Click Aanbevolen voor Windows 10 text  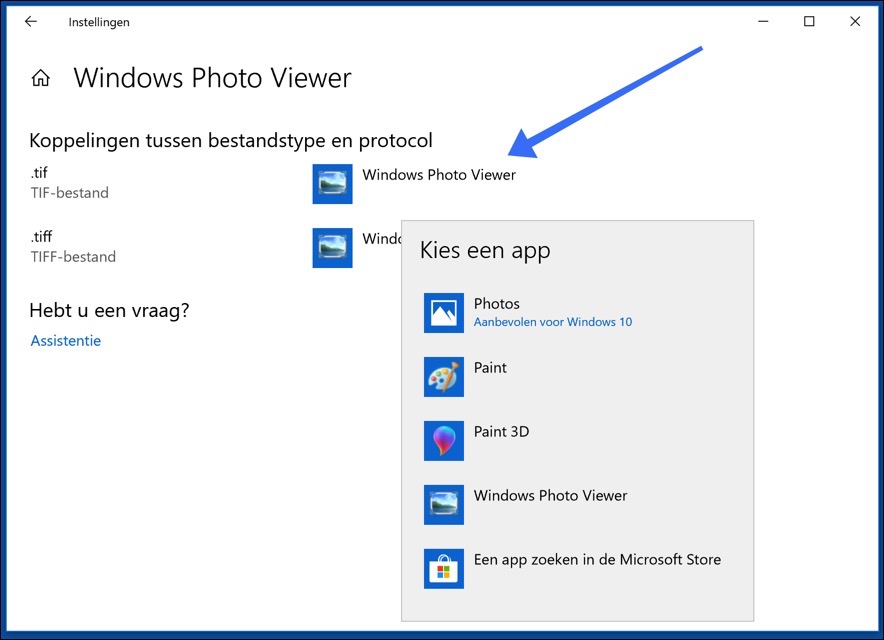click(x=552, y=322)
